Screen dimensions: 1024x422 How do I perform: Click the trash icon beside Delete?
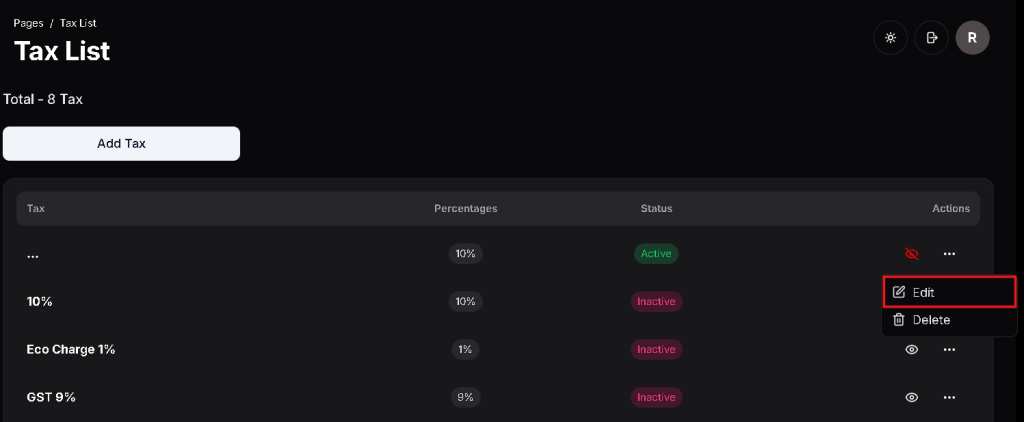pos(899,320)
